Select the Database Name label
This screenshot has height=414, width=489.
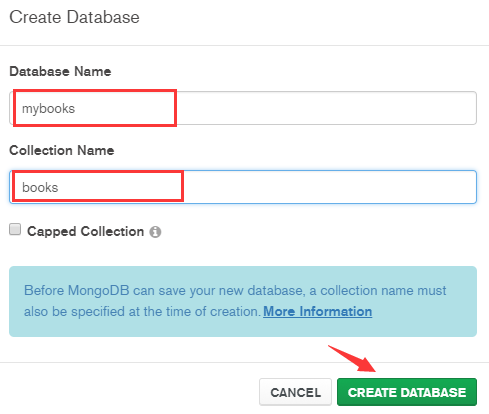60,71
